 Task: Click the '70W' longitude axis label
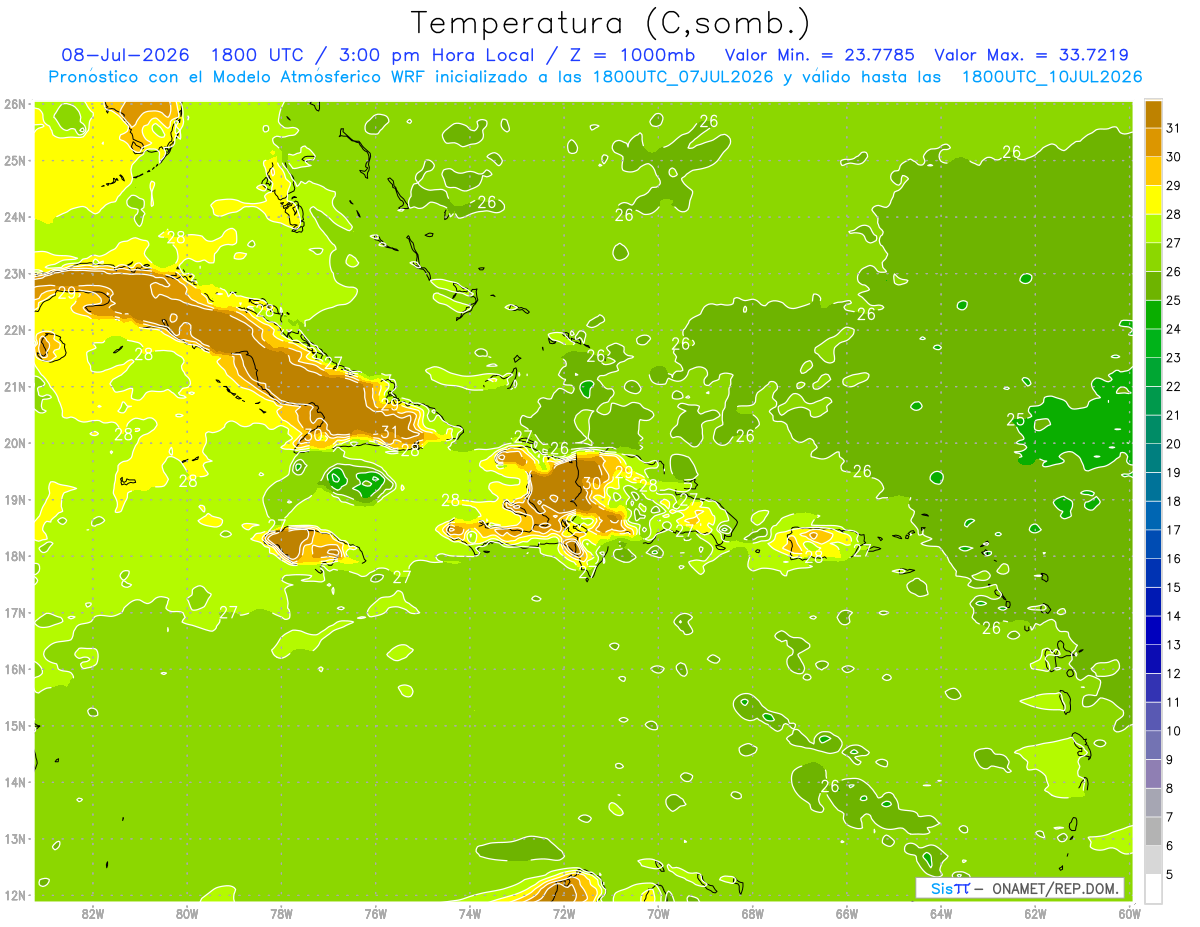(658, 913)
